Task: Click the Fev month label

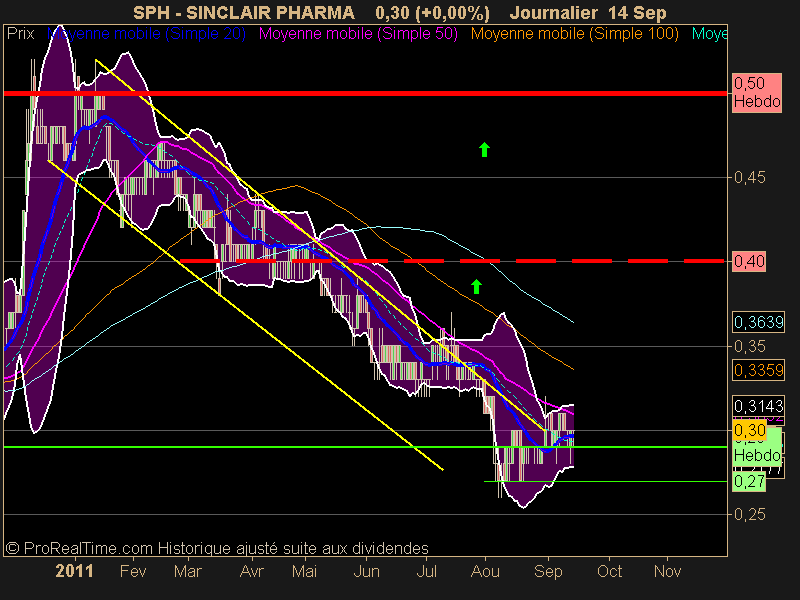Action: point(133,571)
